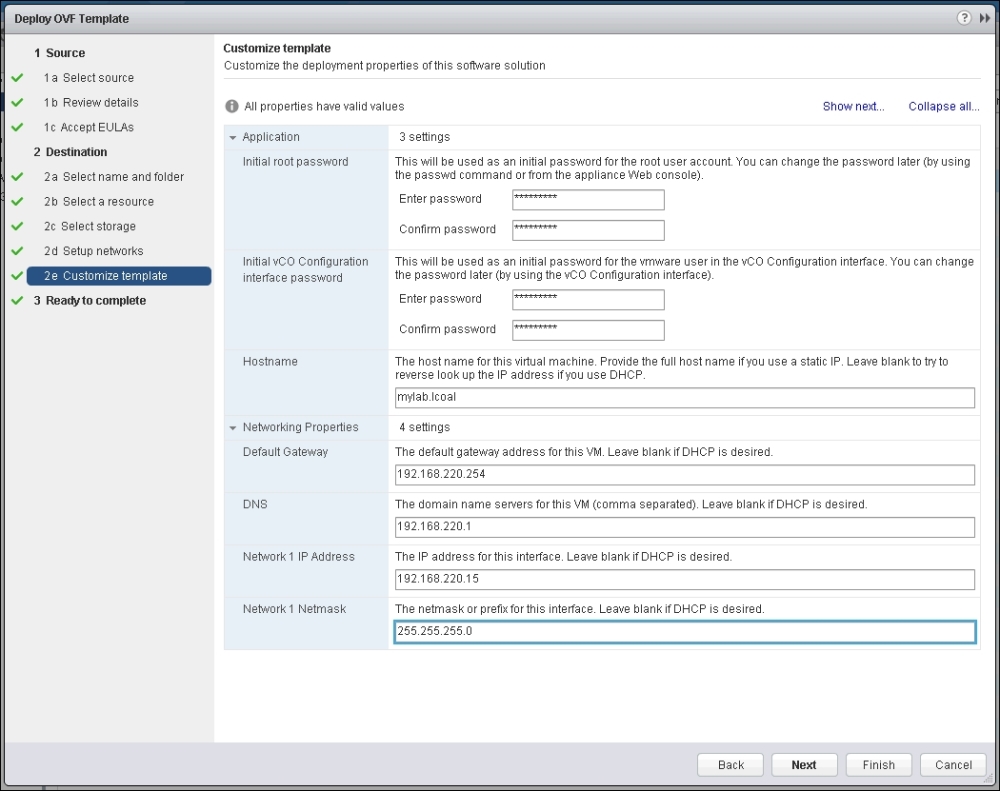Click green checkmark next to Select source
1000x791 pixels.
click(x=17, y=78)
